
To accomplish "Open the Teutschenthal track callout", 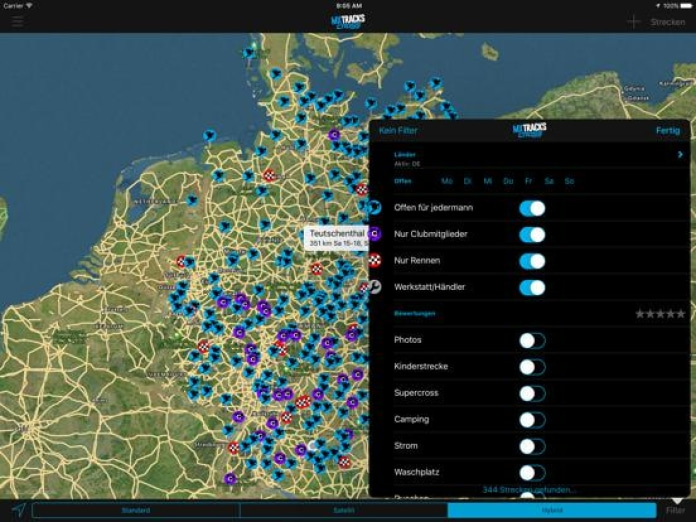I will 336,238.
